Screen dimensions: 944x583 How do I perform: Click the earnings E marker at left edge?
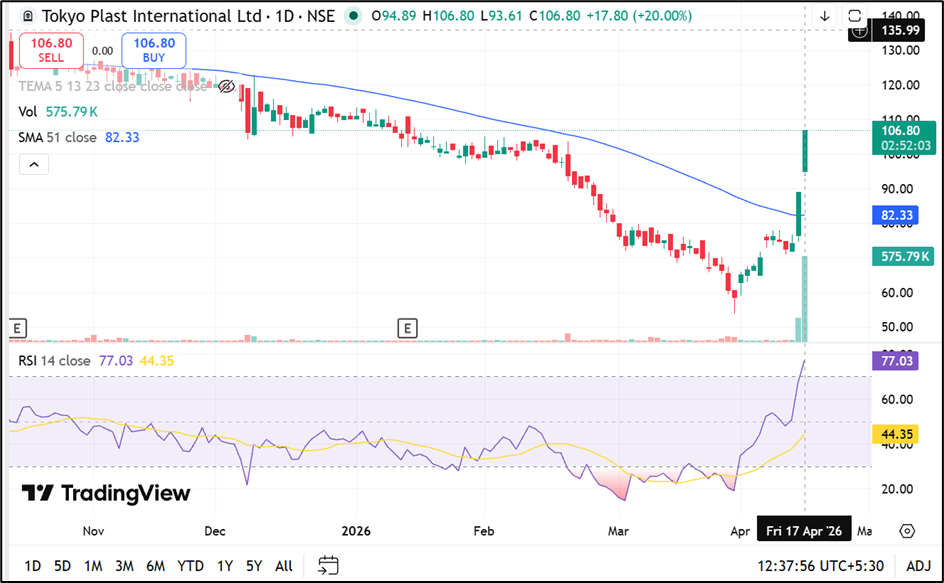tap(16, 327)
